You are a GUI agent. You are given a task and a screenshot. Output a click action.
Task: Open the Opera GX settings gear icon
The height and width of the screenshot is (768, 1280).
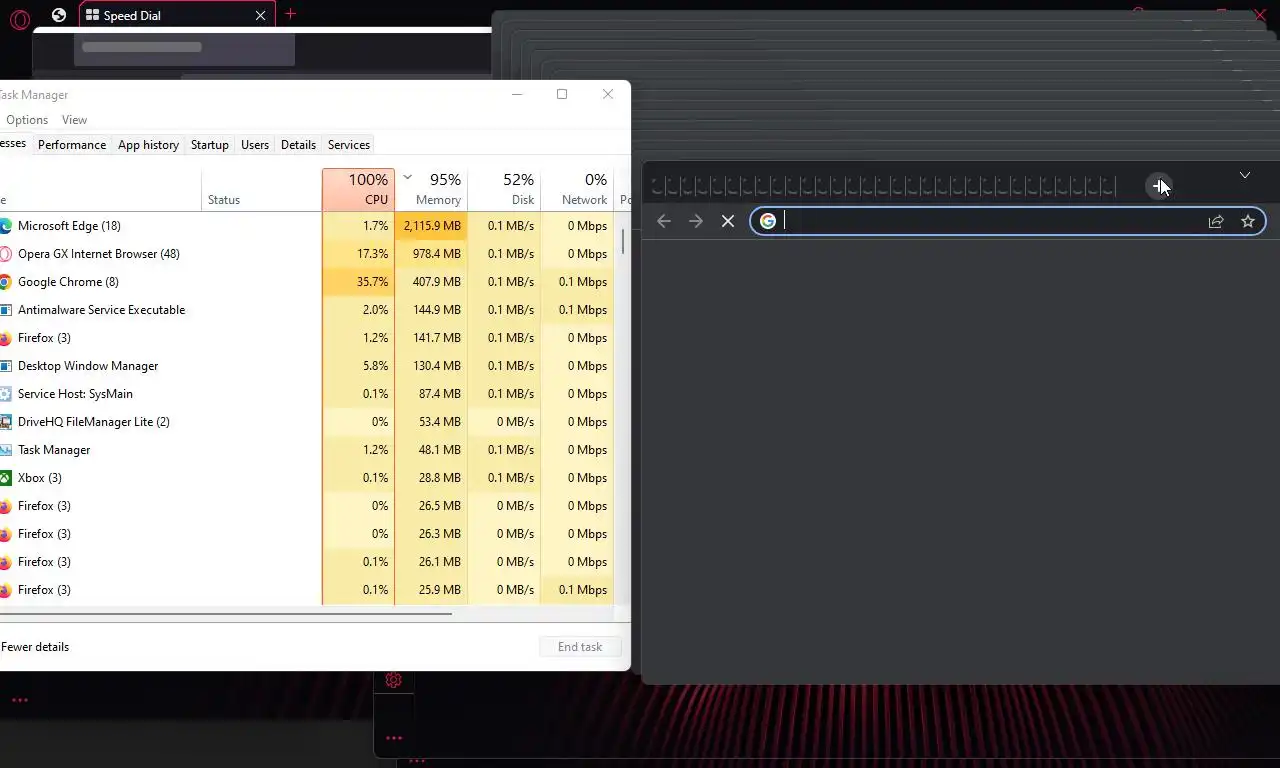click(x=393, y=680)
